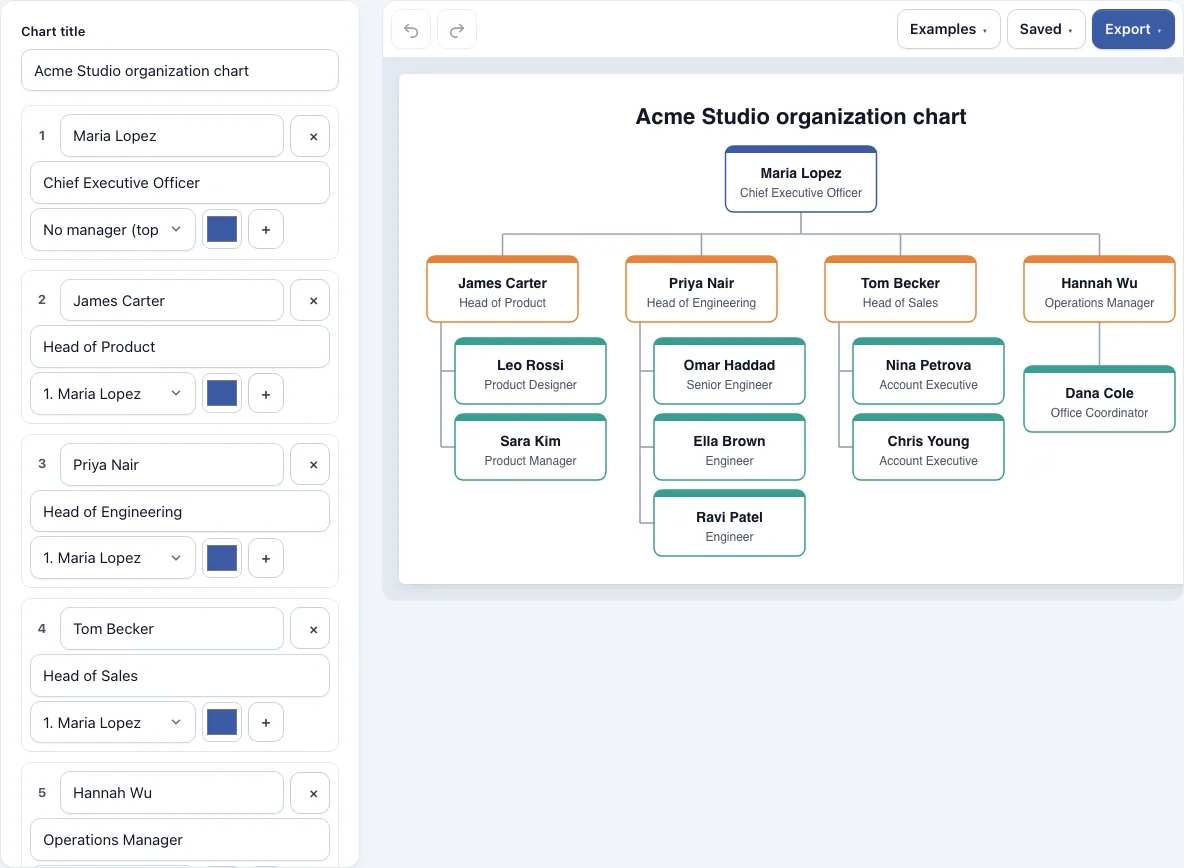Pick Priya Nair's blue color swatch
Image resolution: width=1184 pixels, height=868 pixels.
[222, 559]
